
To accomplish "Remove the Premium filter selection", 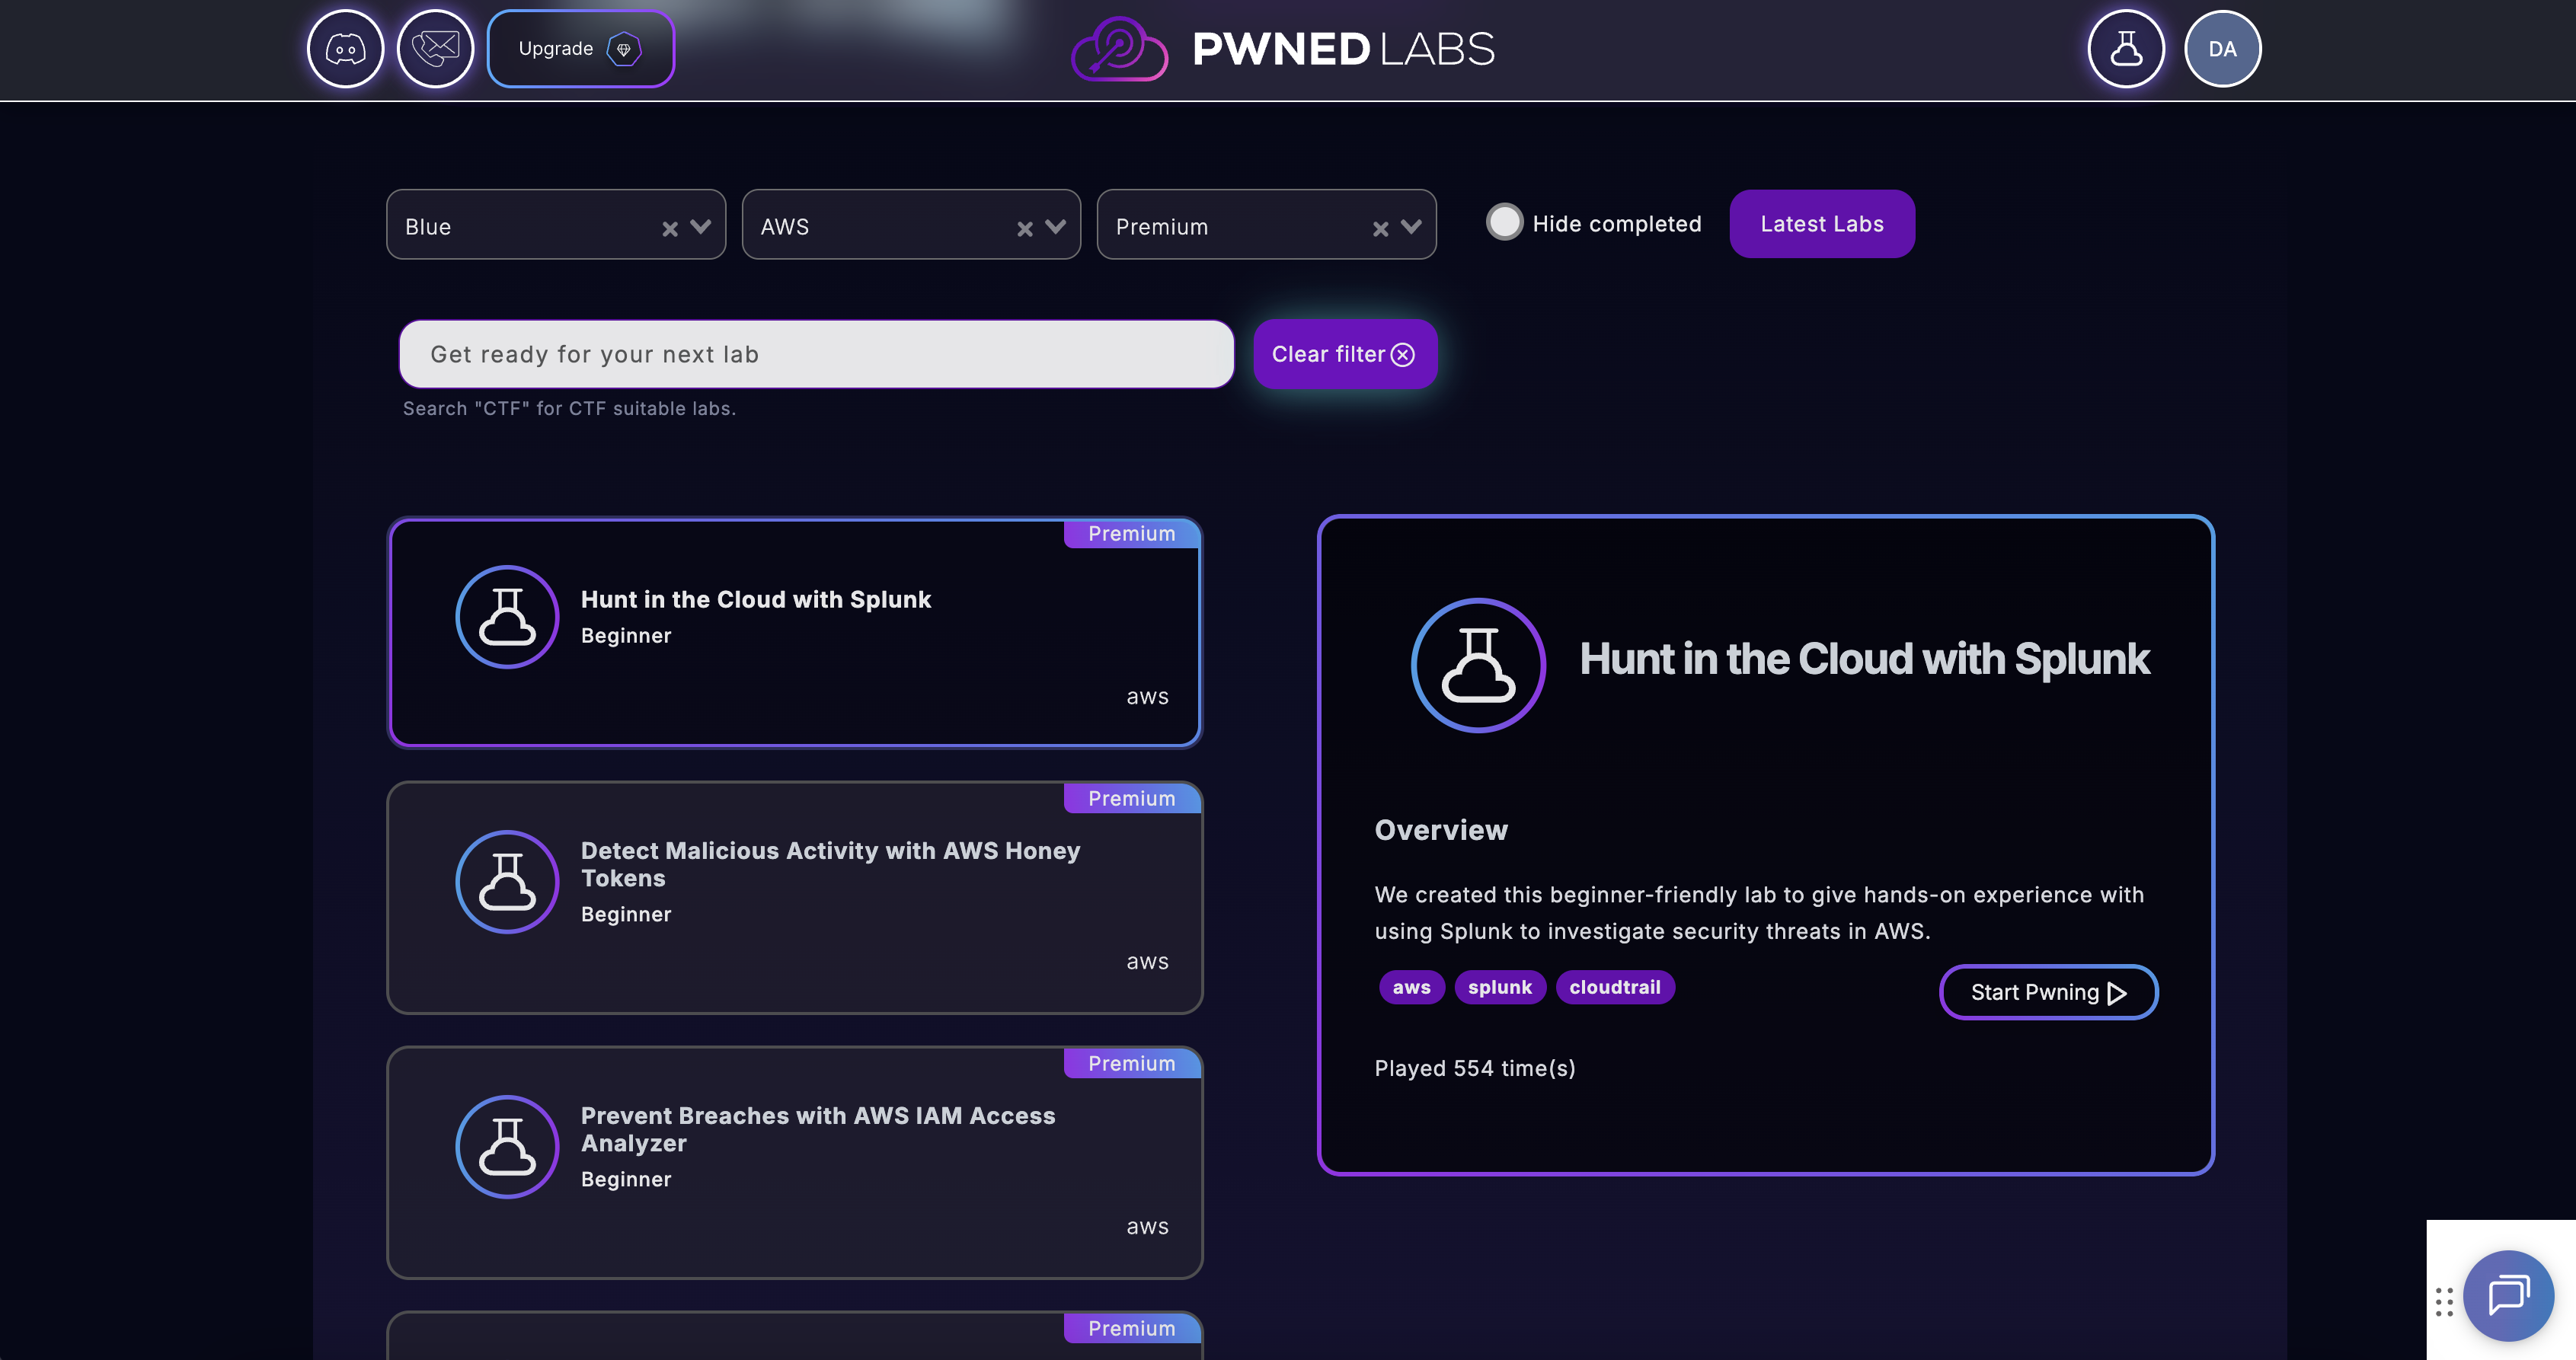I will (x=1380, y=229).
